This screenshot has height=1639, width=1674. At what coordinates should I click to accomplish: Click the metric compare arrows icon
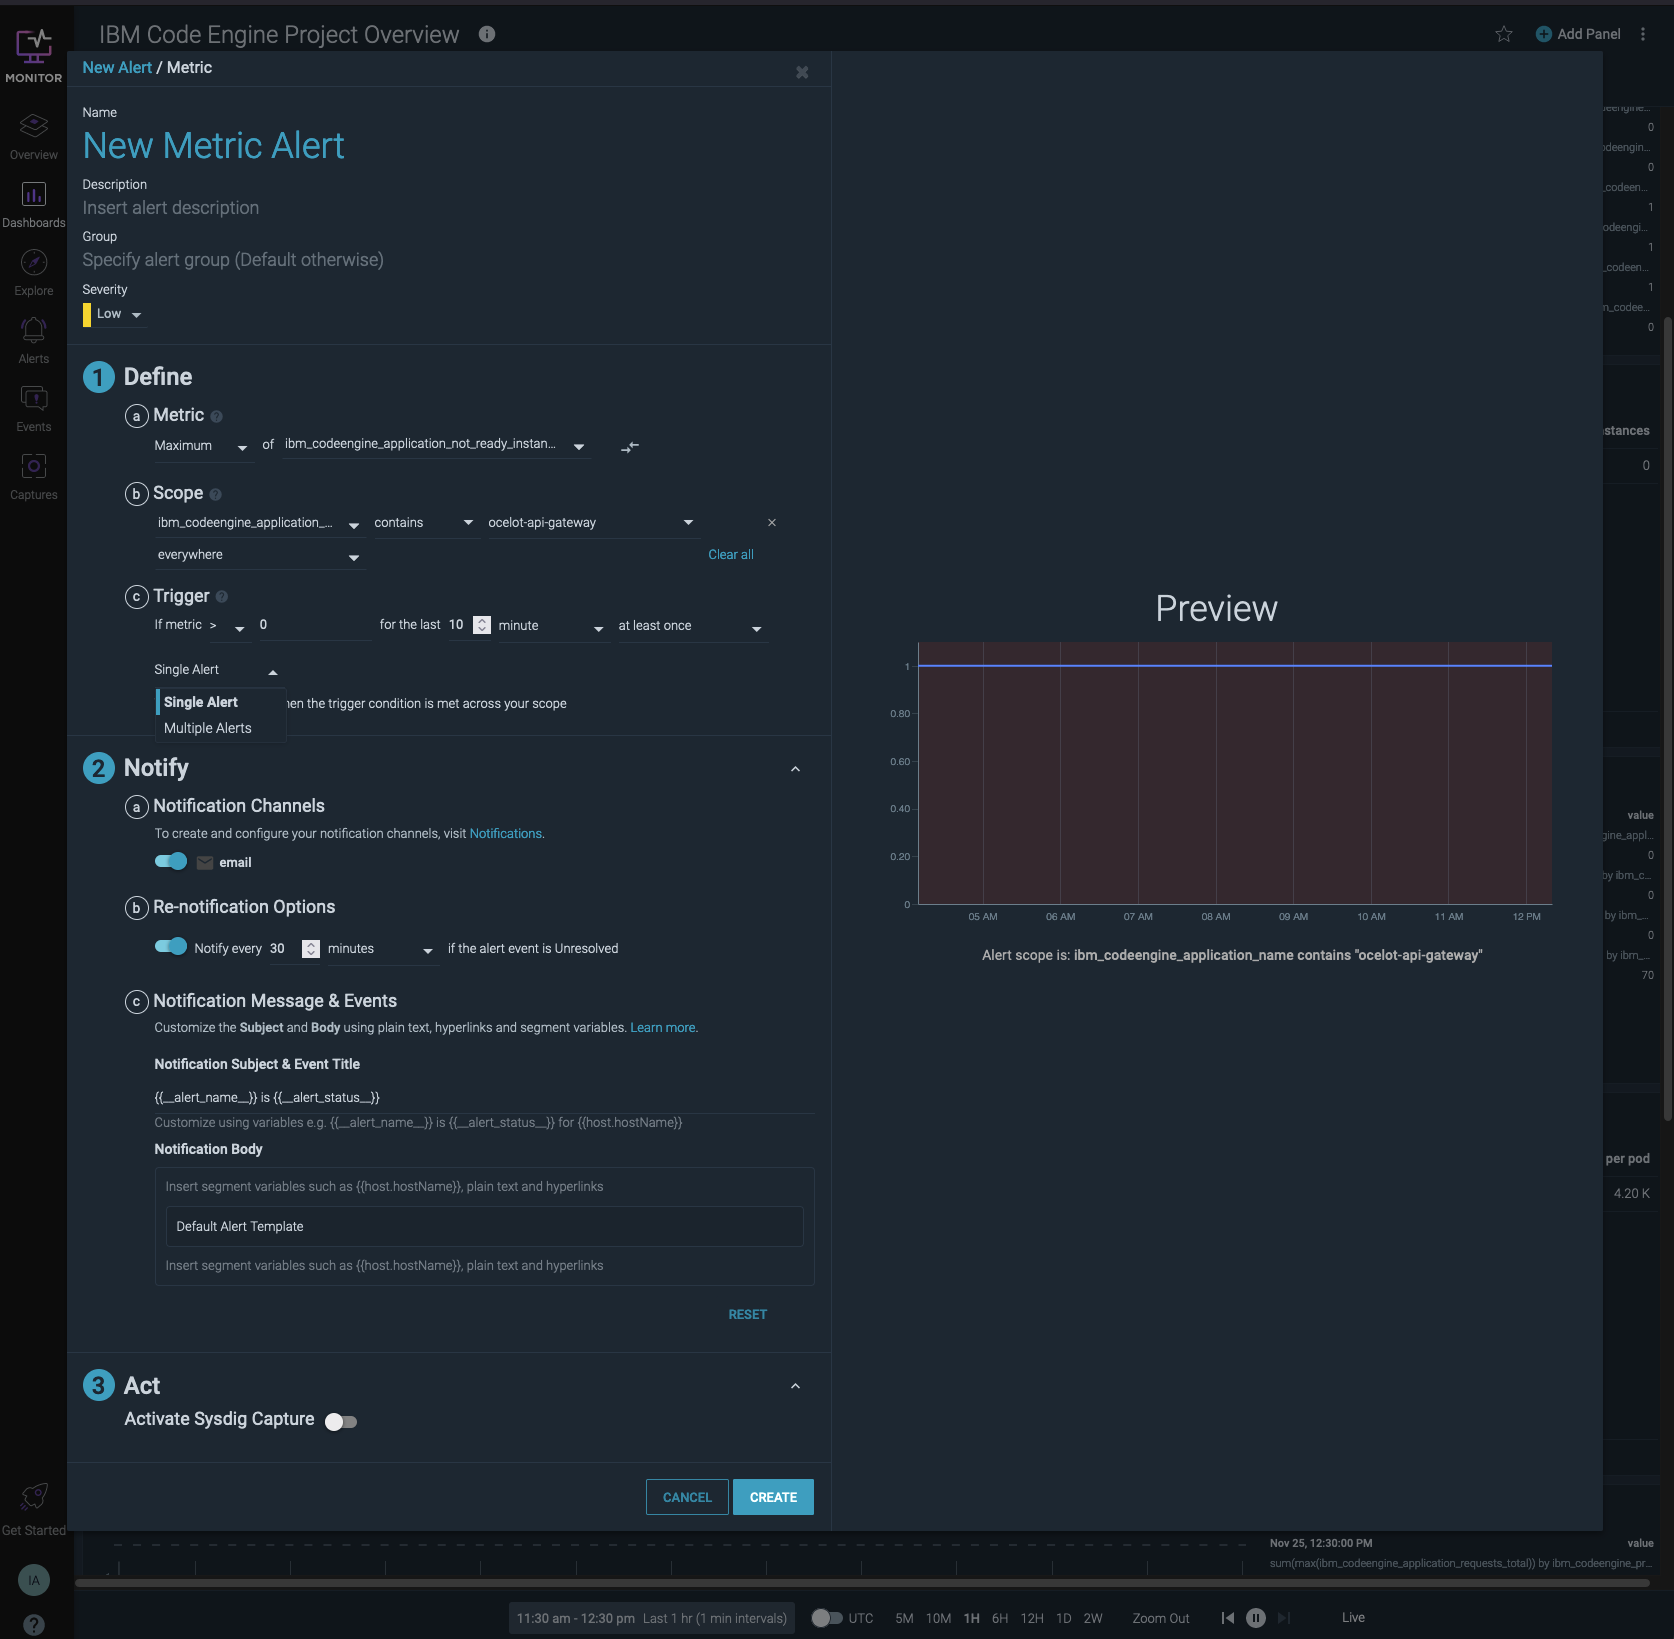pyautogui.click(x=630, y=447)
